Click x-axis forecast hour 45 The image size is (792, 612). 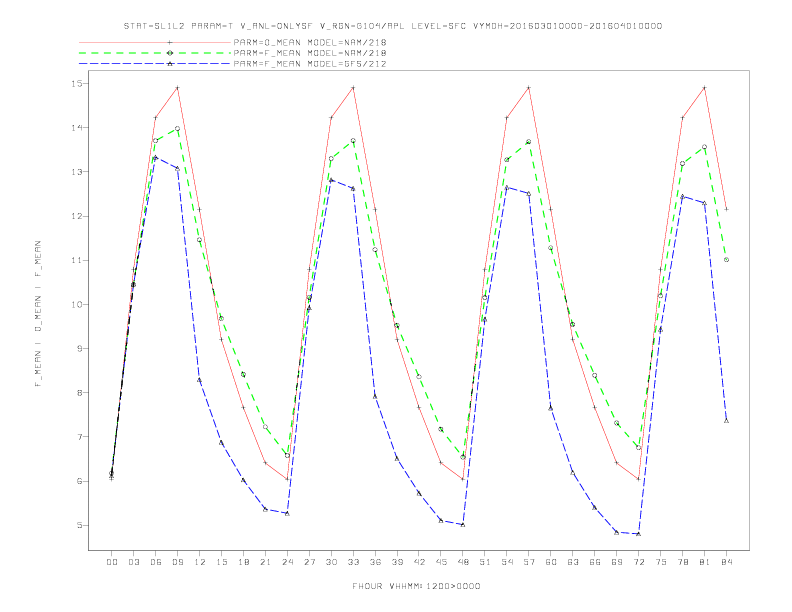pos(441,562)
